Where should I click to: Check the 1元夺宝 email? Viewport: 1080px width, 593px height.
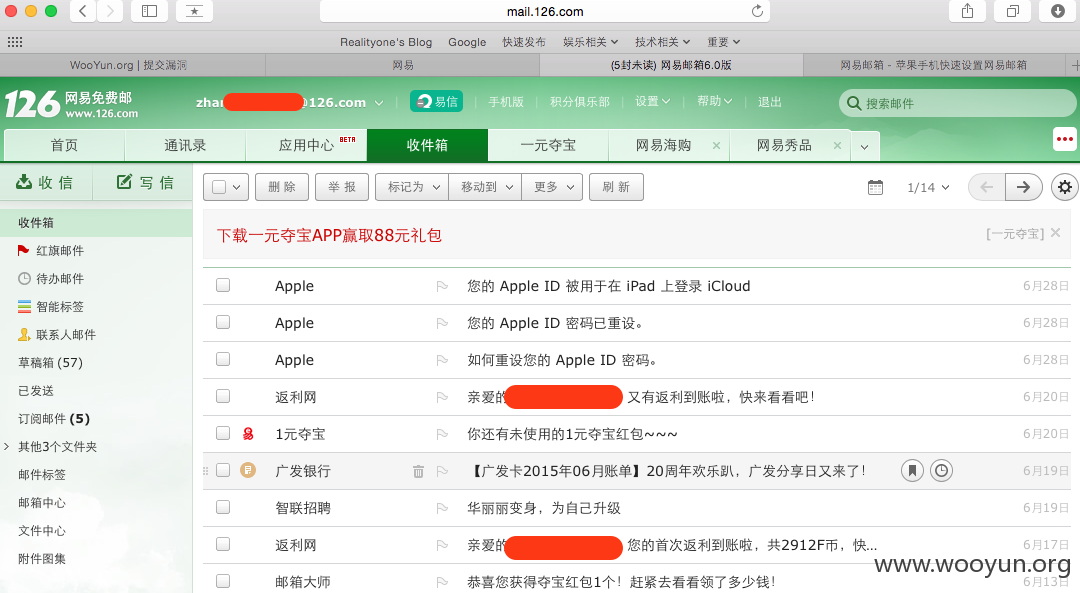[222, 433]
